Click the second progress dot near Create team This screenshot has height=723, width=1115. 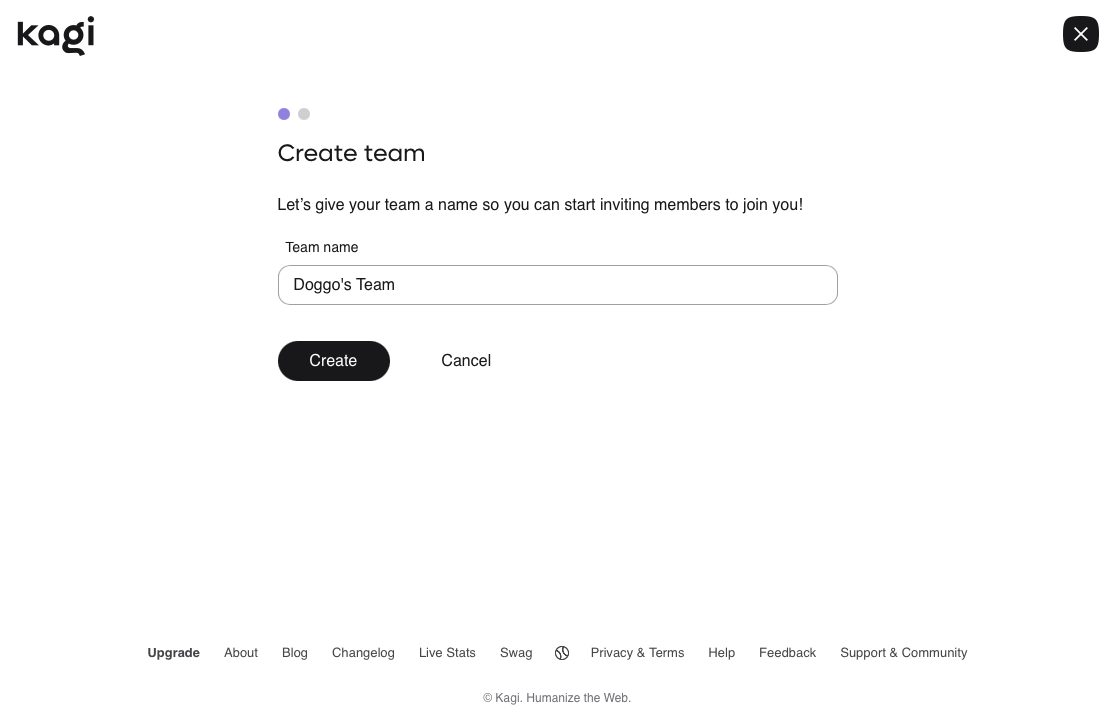coord(304,114)
